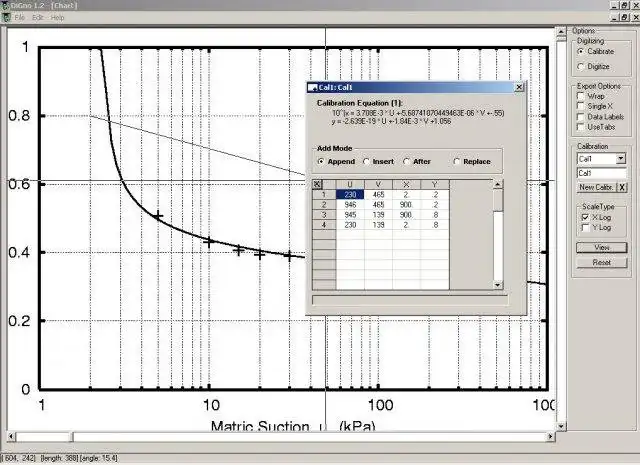Click the X delete button beside New Calibr.
This screenshot has height=465, width=640.
point(622,187)
